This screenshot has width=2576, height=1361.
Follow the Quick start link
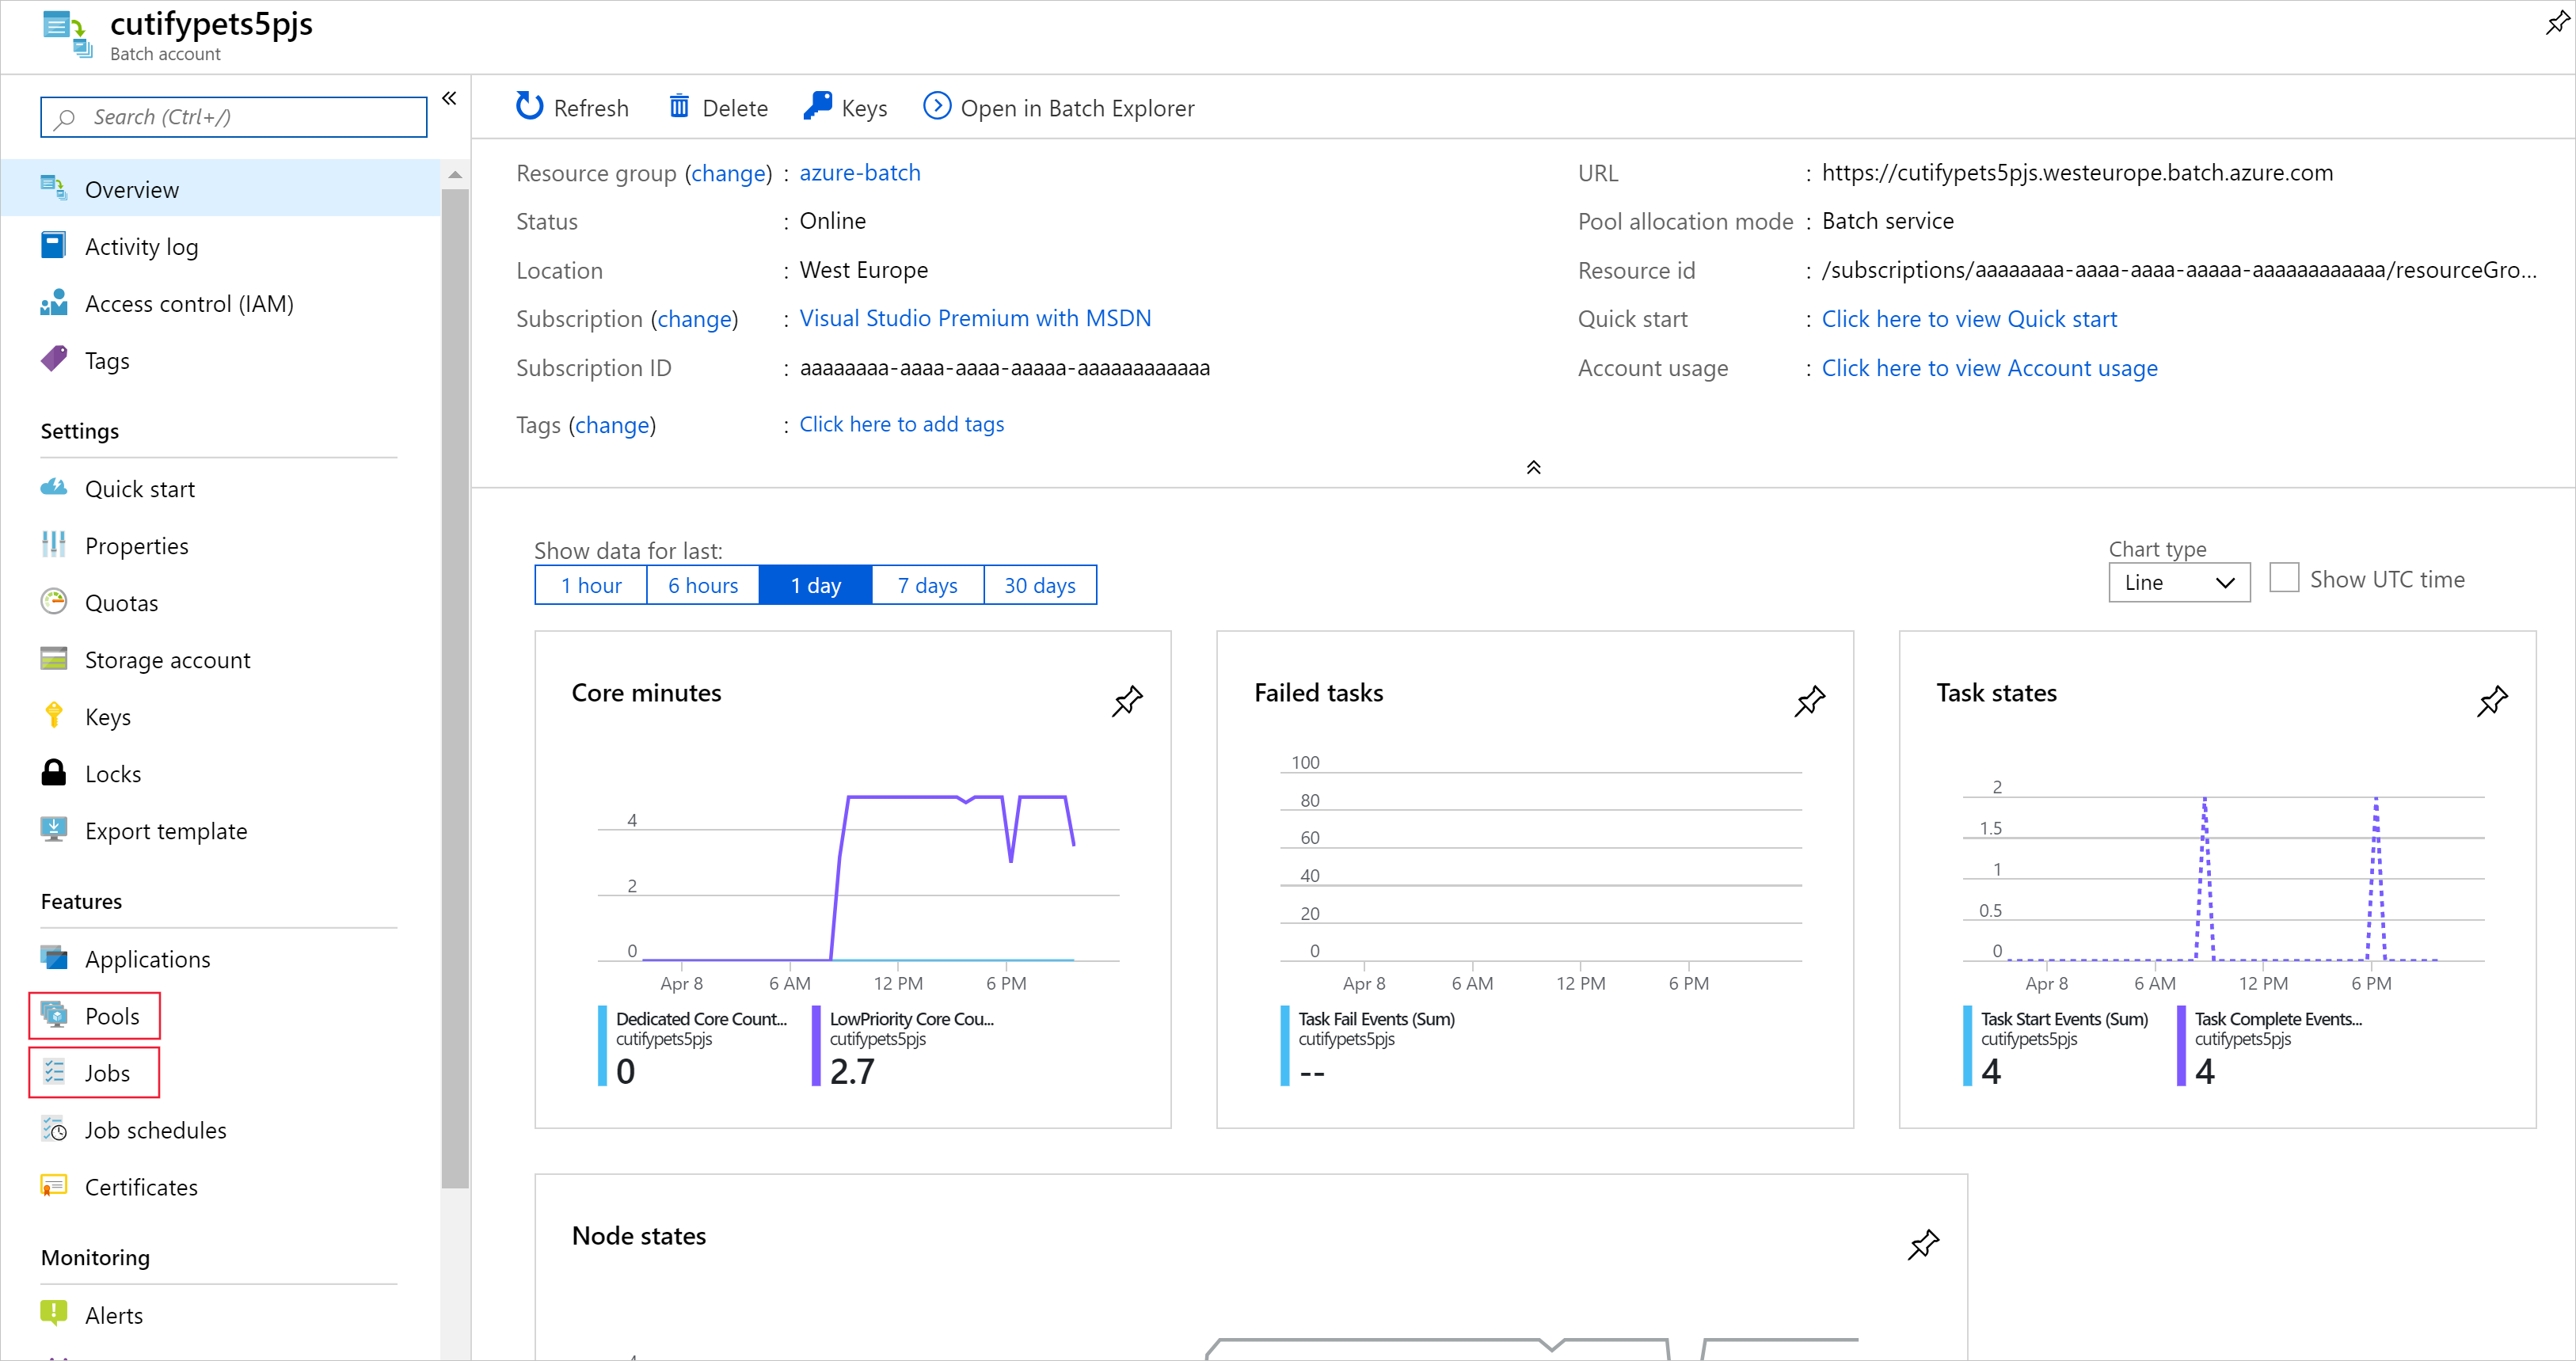coord(1969,318)
